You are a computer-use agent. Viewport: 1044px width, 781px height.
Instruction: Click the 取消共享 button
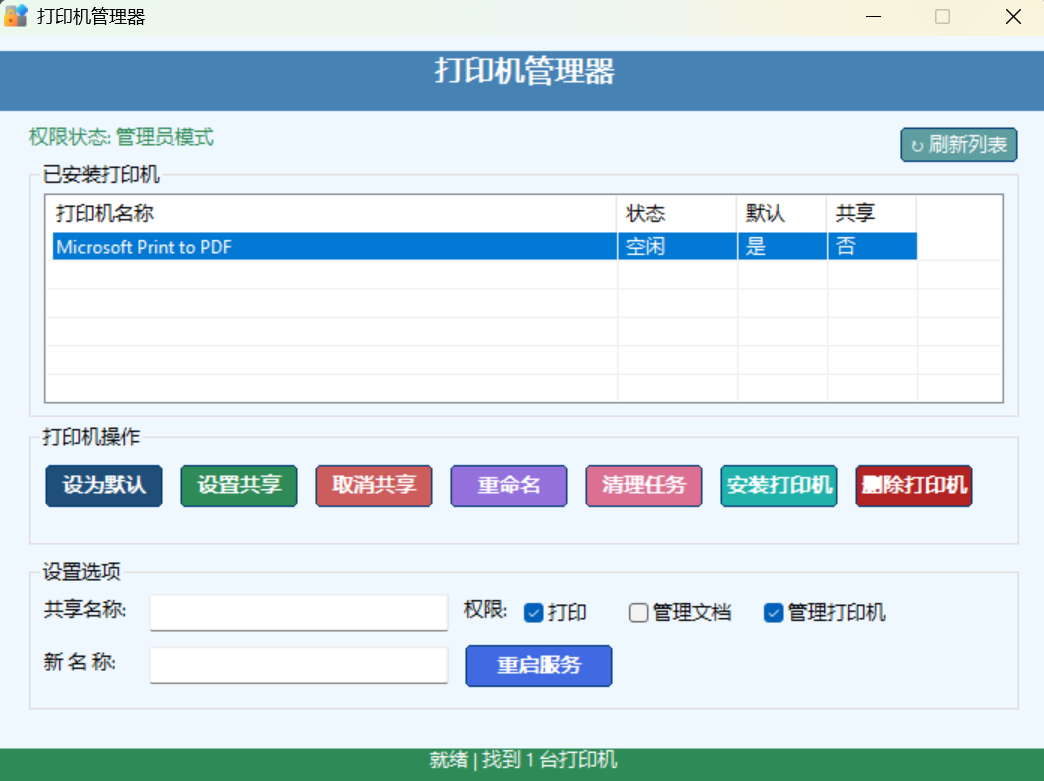point(373,486)
